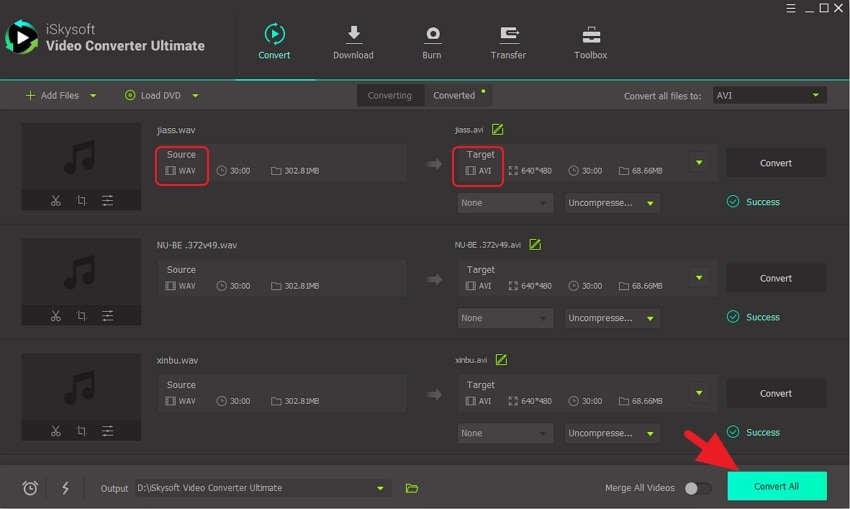
Task: Open the None subtitle dropdown for jiass.avi
Action: click(505, 203)
